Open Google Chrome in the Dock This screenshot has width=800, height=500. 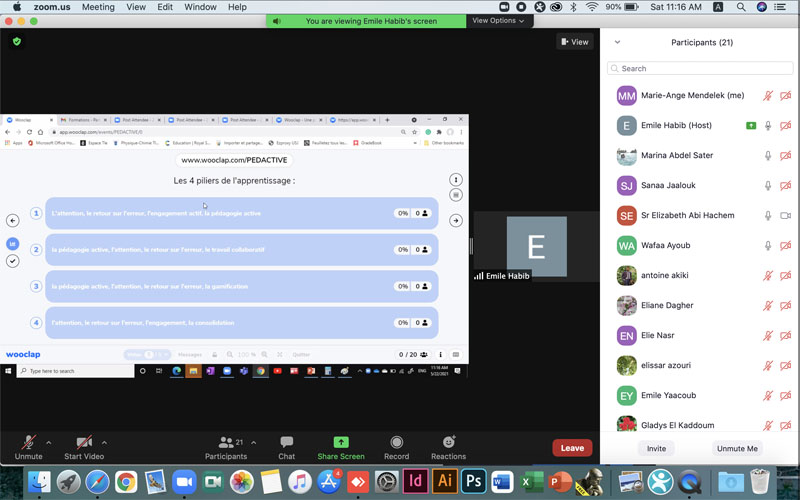coord(126,481)
